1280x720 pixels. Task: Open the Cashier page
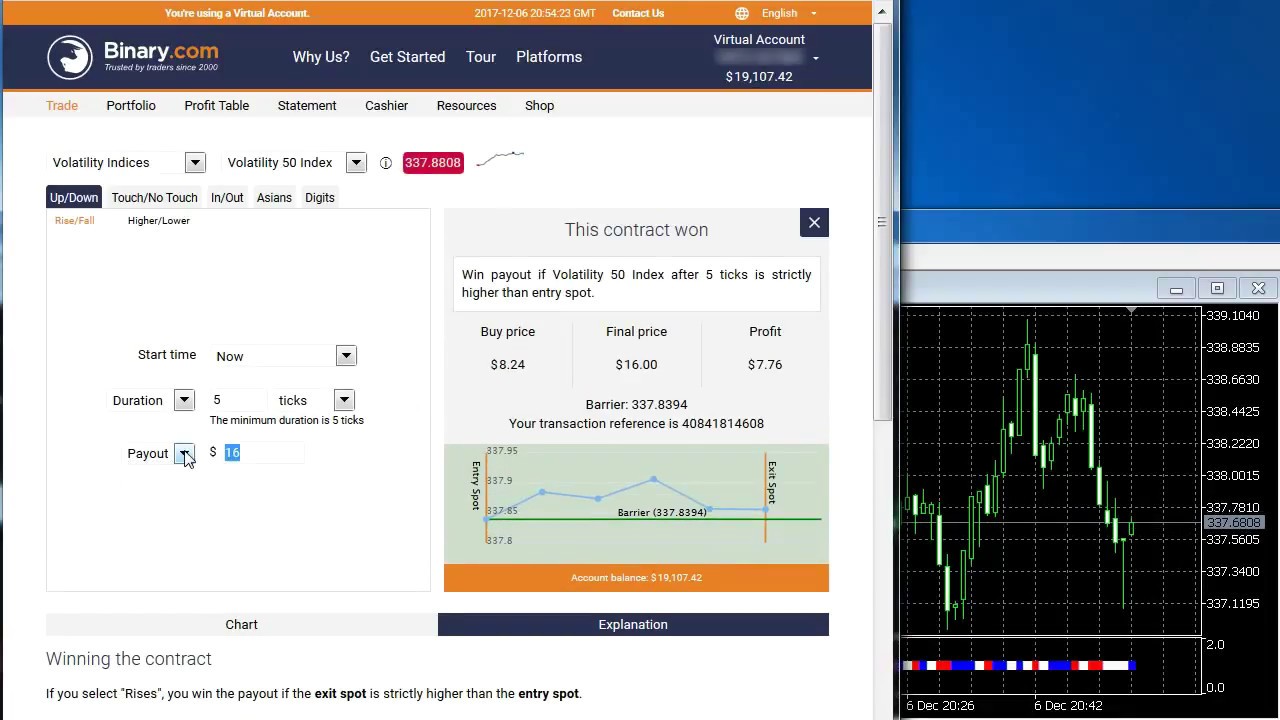(x=386, y=105)
